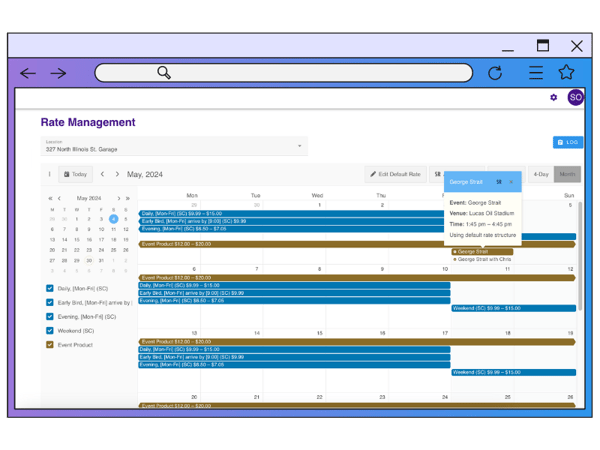Switch to the 4-Day view
The image size is (600, 450).
540,174
